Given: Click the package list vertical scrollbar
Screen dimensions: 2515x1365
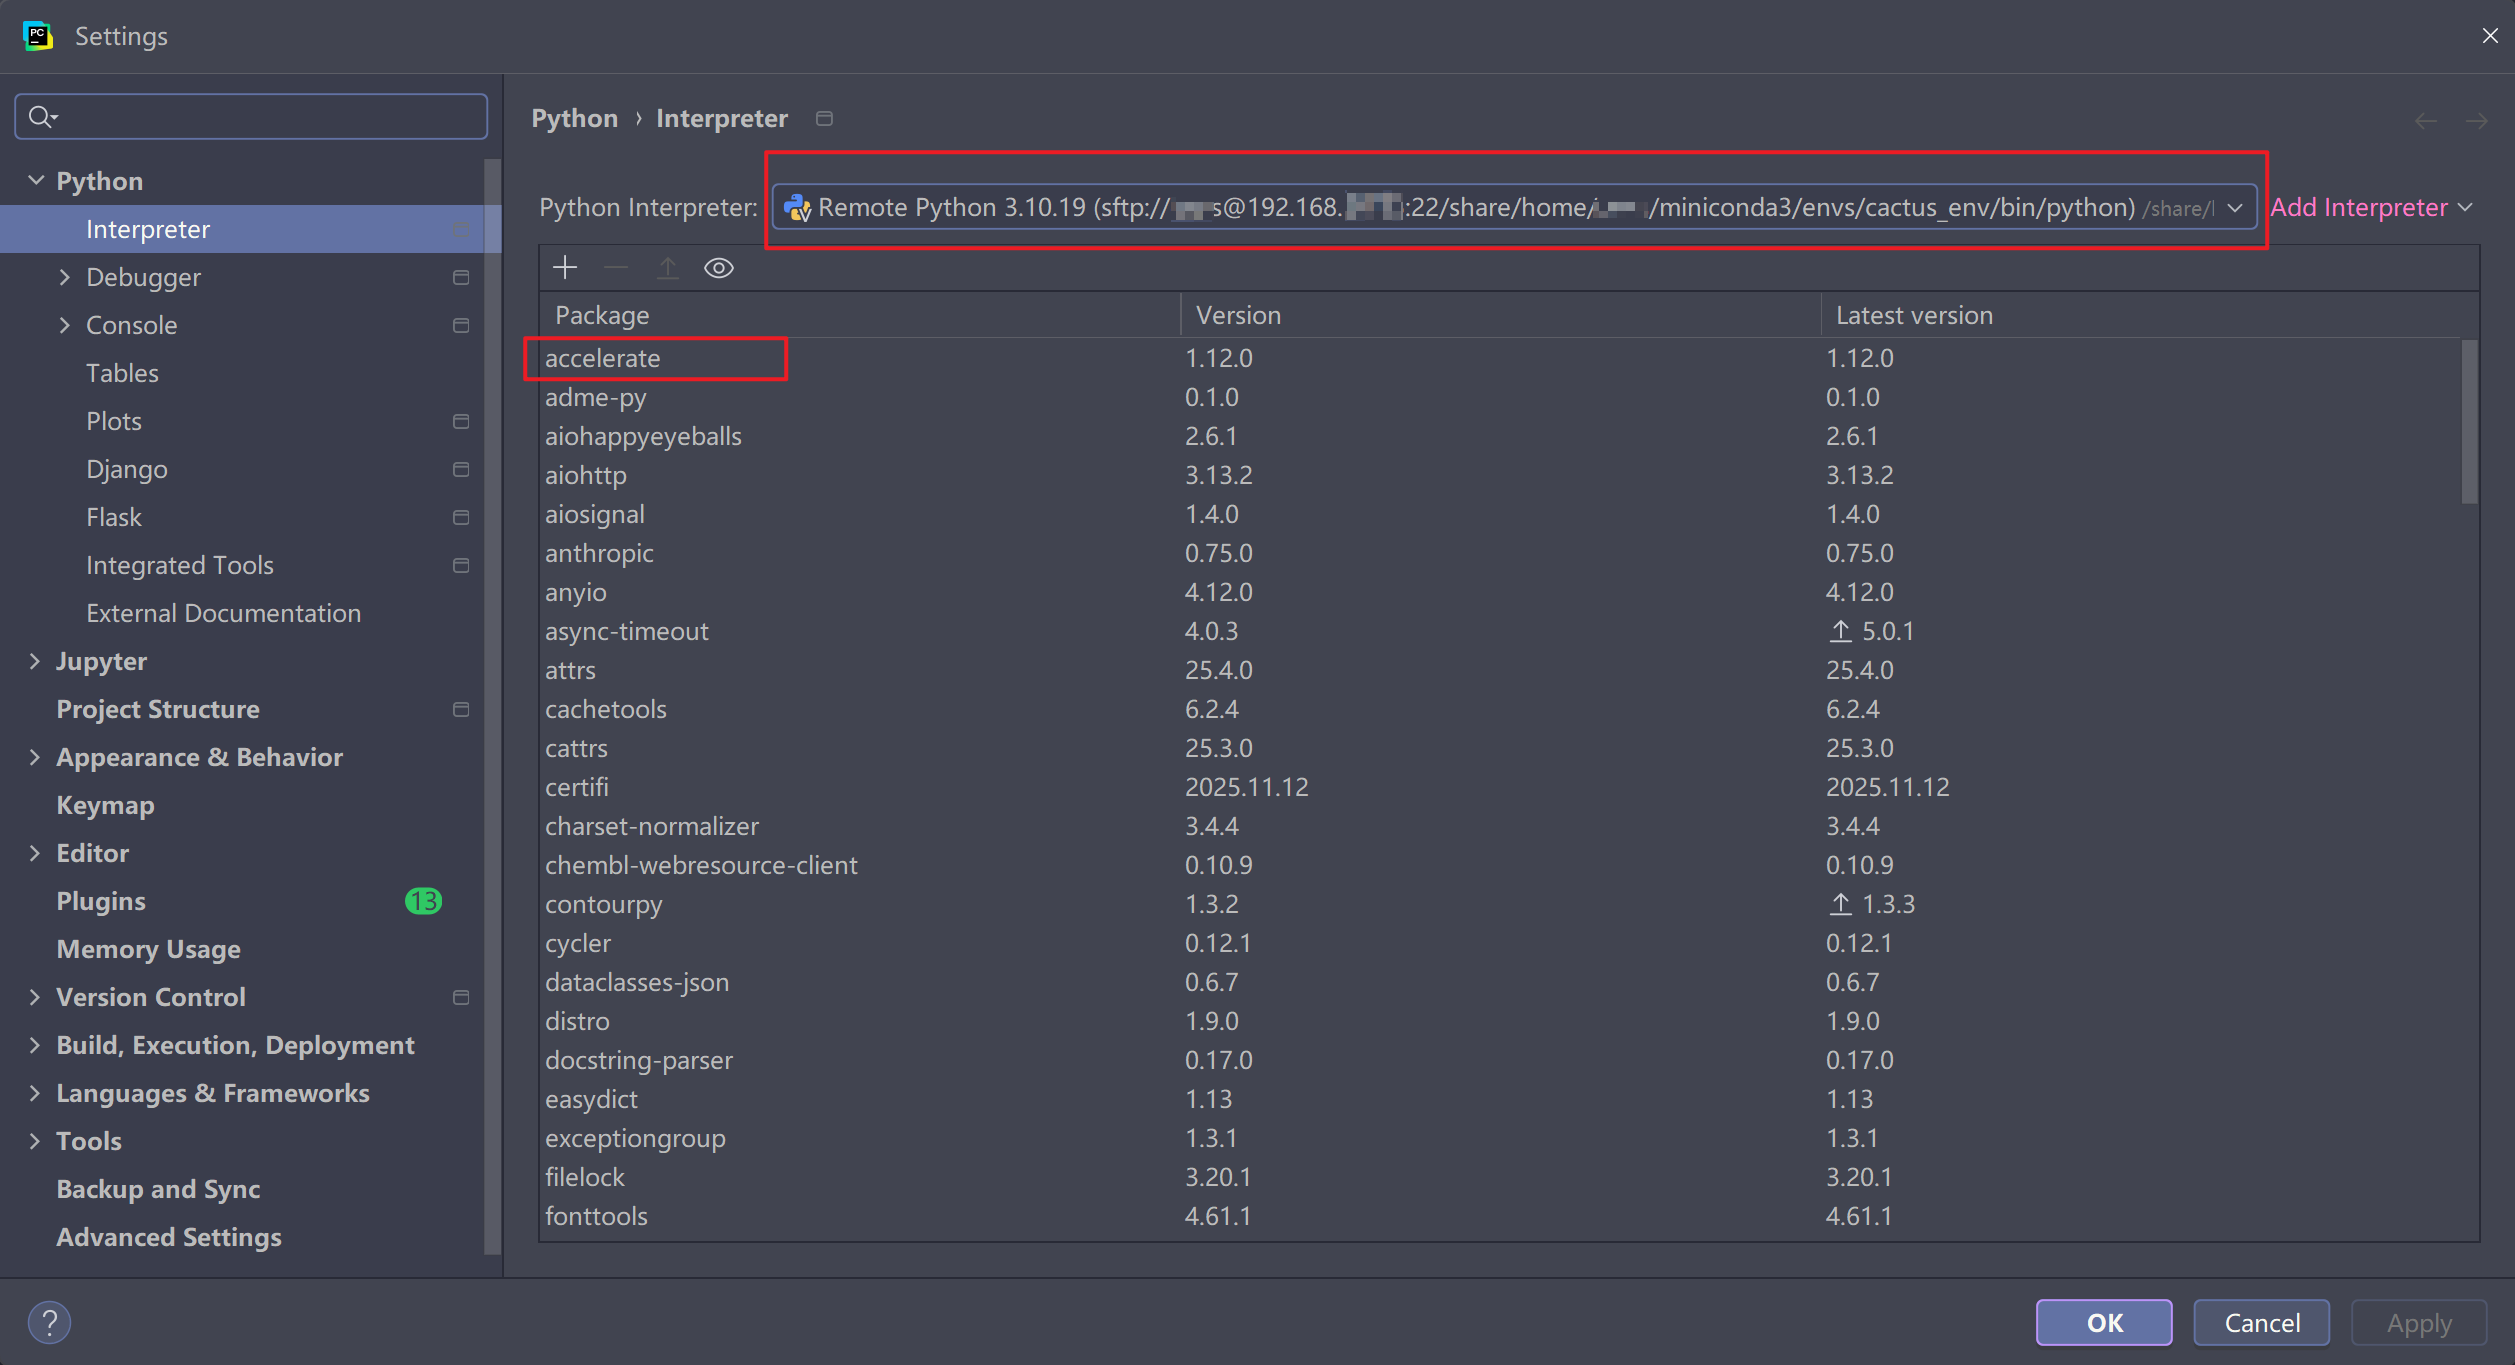Looking at the screenshot, I should (2469, 422).
